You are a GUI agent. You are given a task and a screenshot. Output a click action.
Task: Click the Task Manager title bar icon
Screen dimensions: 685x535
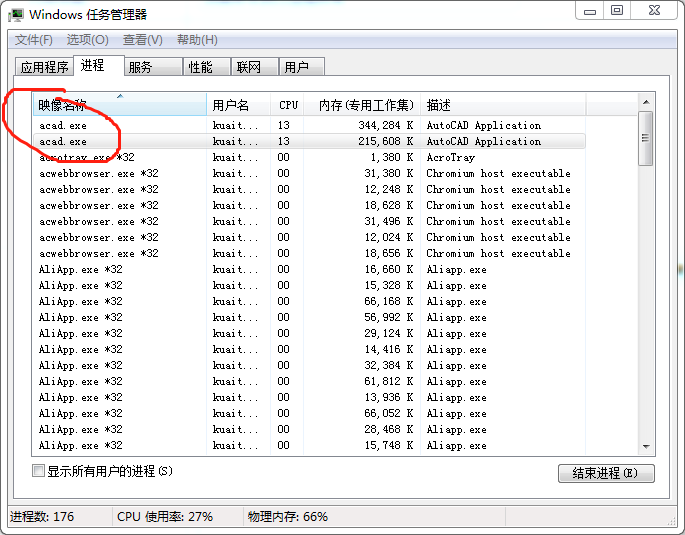[16, 14]
